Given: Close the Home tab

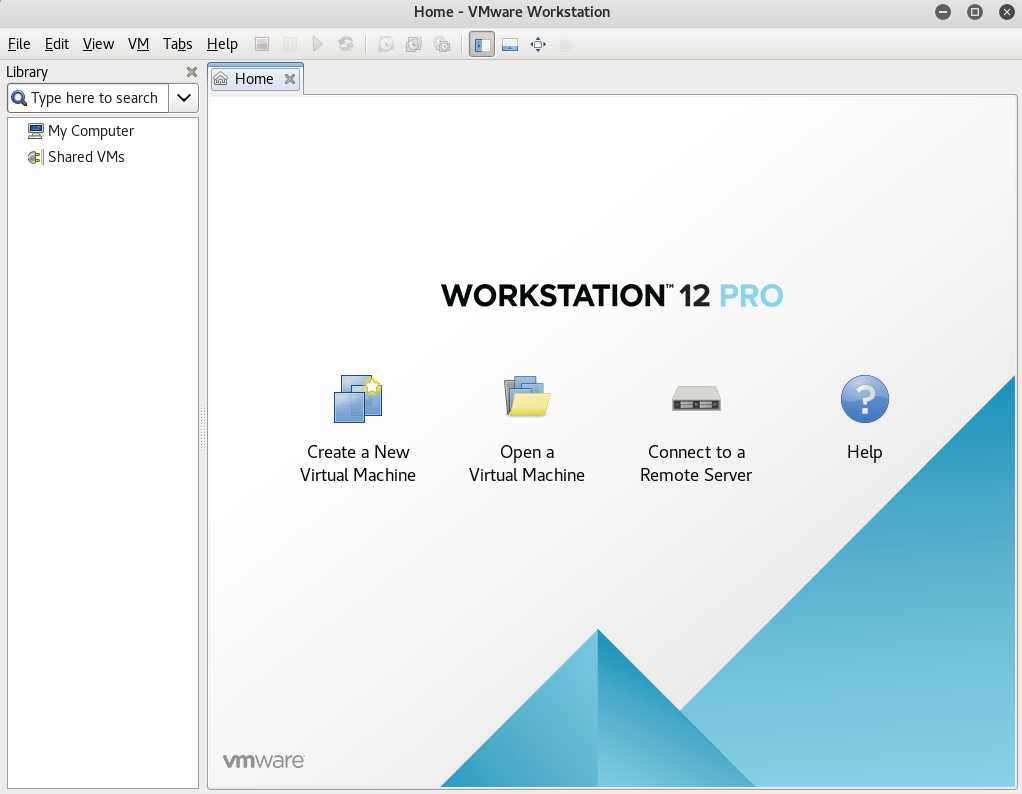Looking at the screenshot, I should 290,79.
